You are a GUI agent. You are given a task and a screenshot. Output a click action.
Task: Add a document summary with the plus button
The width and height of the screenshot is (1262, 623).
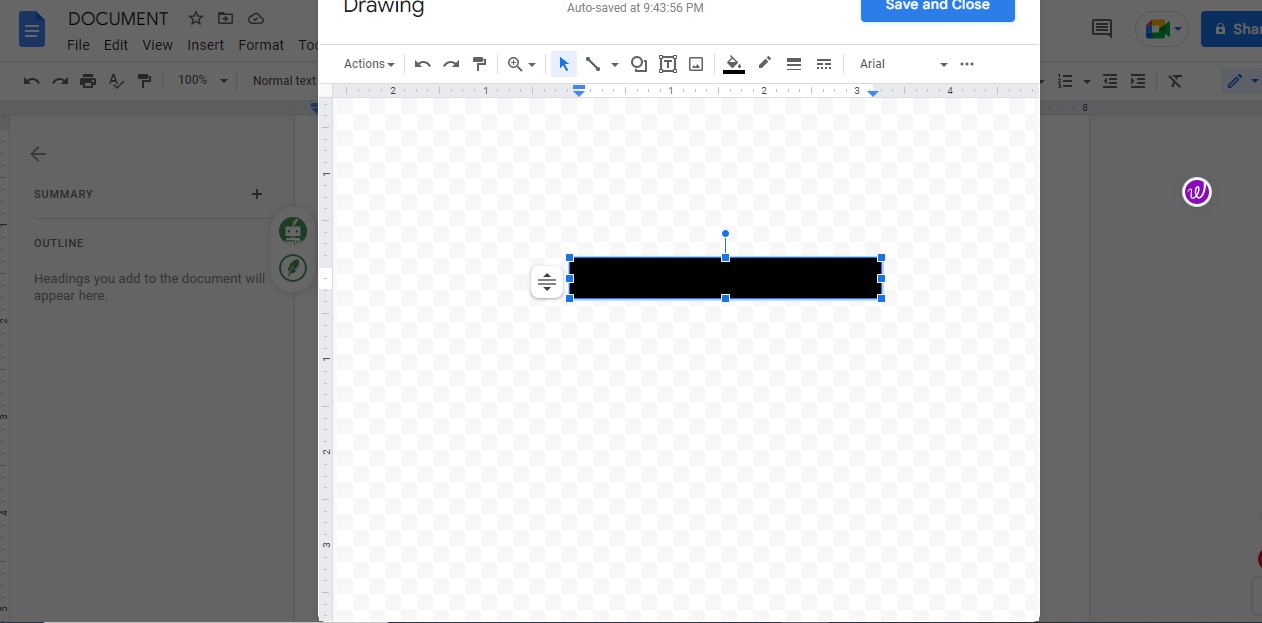click(x=256, y=193)
